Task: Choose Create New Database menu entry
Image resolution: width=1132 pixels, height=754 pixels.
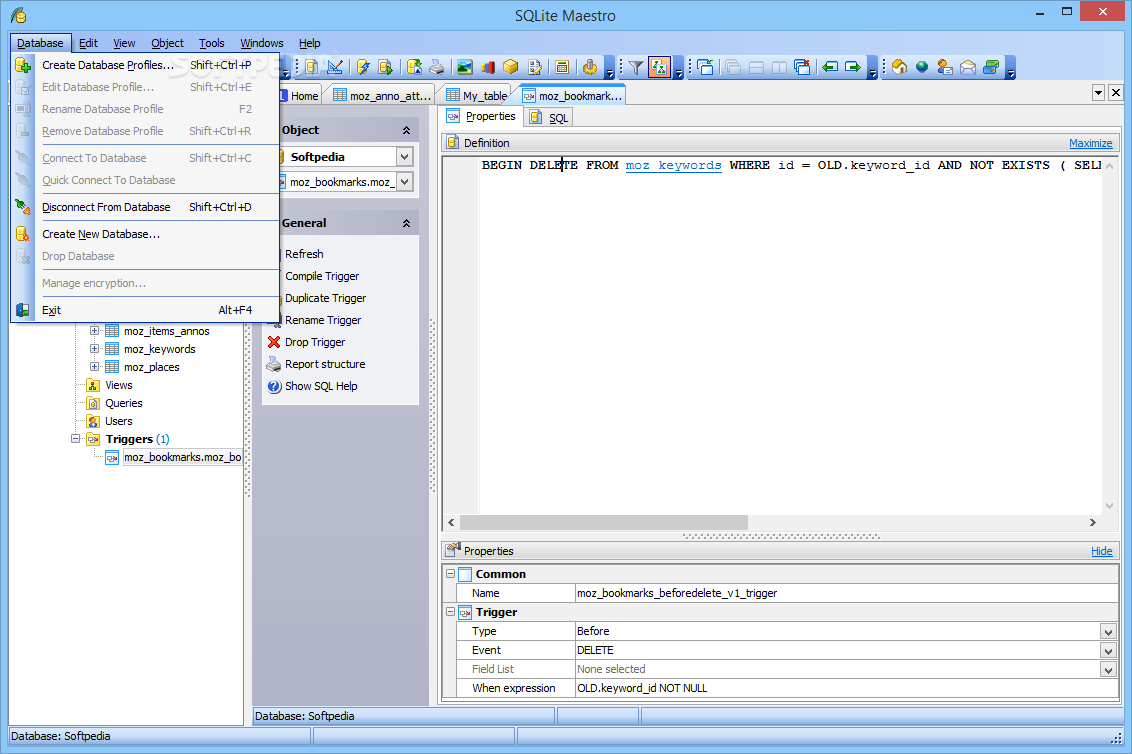Action: 145,234
